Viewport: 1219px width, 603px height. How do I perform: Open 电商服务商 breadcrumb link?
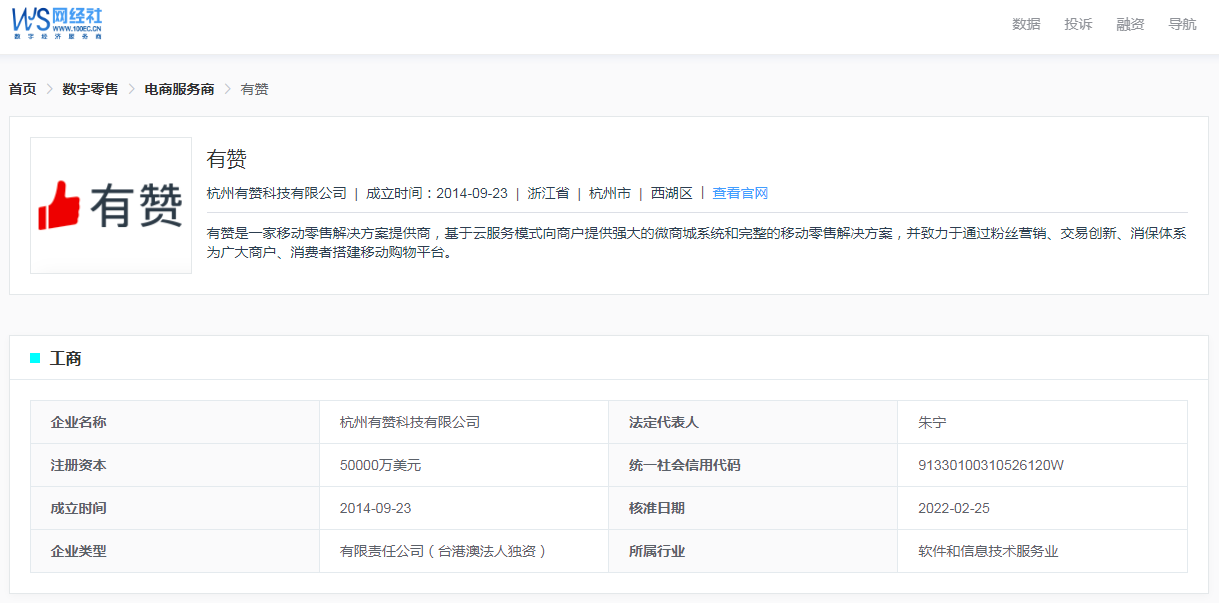click(x=179, y=89)
